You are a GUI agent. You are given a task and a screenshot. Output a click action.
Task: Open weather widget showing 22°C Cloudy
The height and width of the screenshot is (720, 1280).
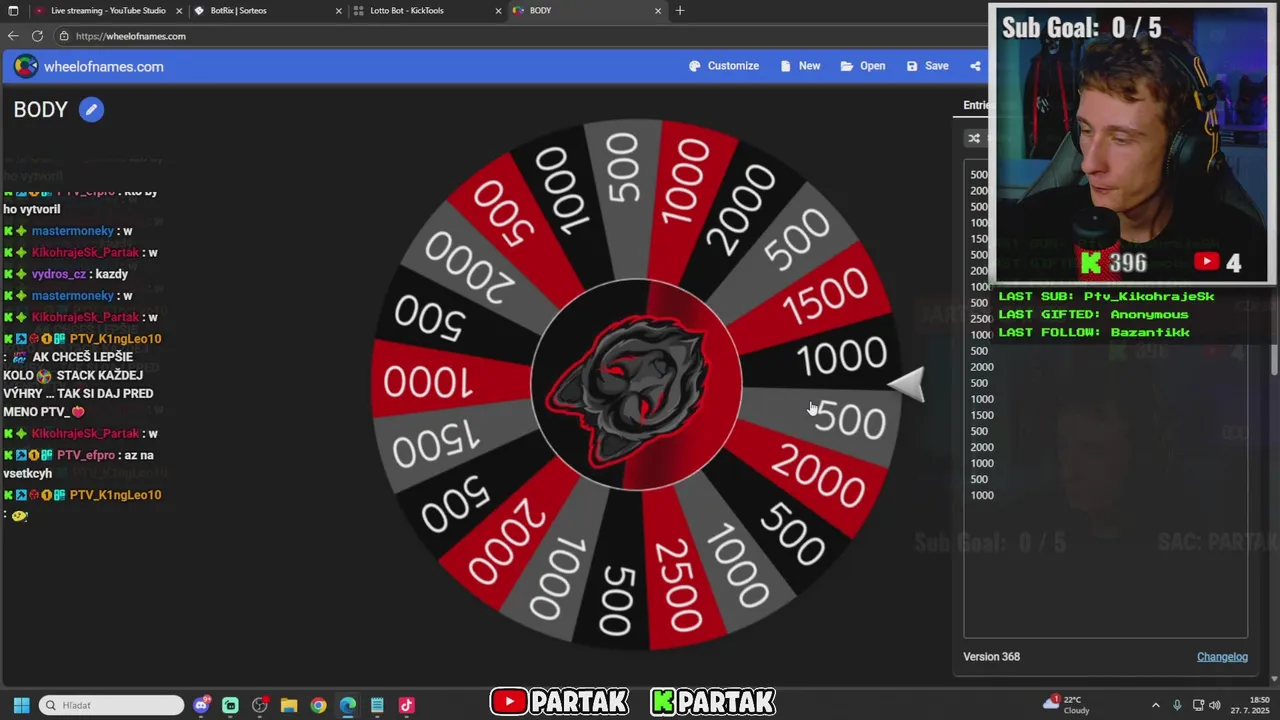tap(1066, 705)
